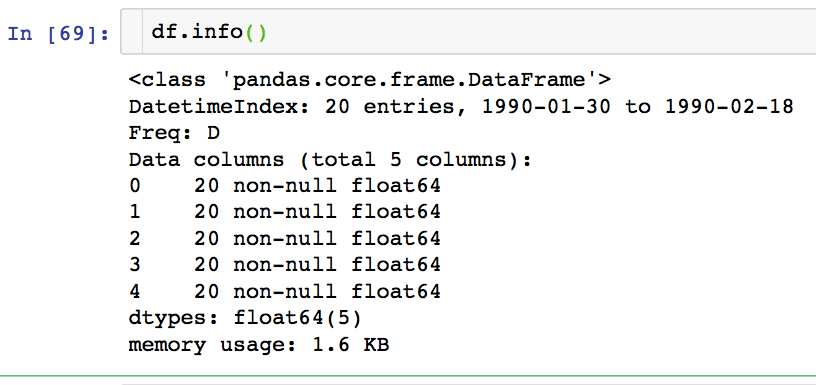Image resolution: width=816 pixels, height=385 pixels.
Task: Click the 'Data columns (total 5 columns)' line
Action: click(330, 160)
